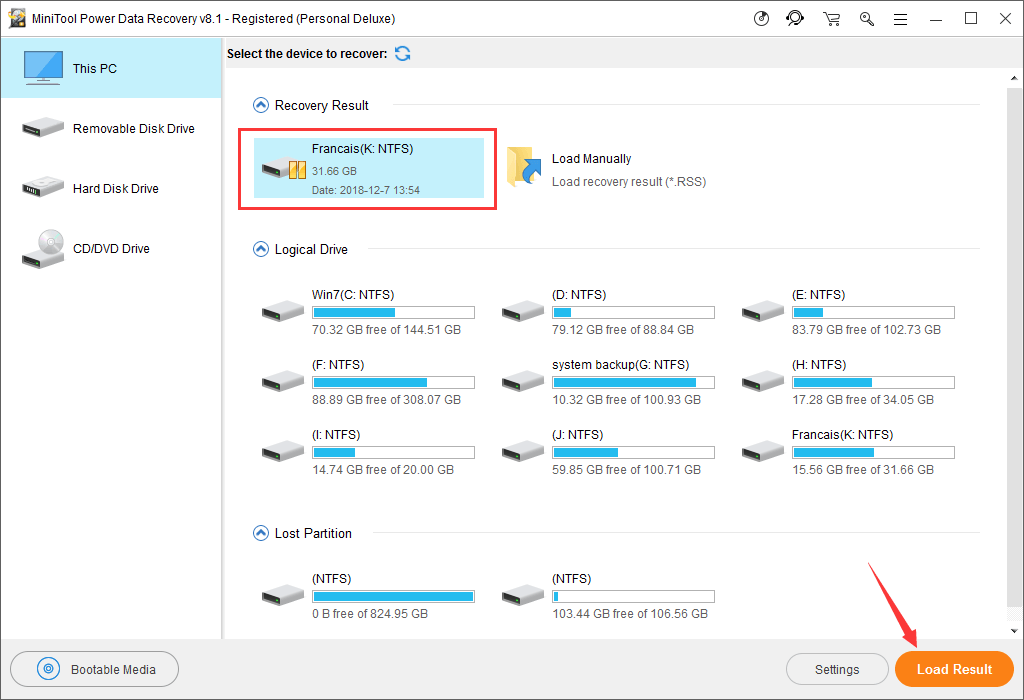Image resolution: width=1024 pixels, height=700 pixels.
Task: Click the system backup(G:) usage bar
Action: pyautogui.click(x=633, y=382)
